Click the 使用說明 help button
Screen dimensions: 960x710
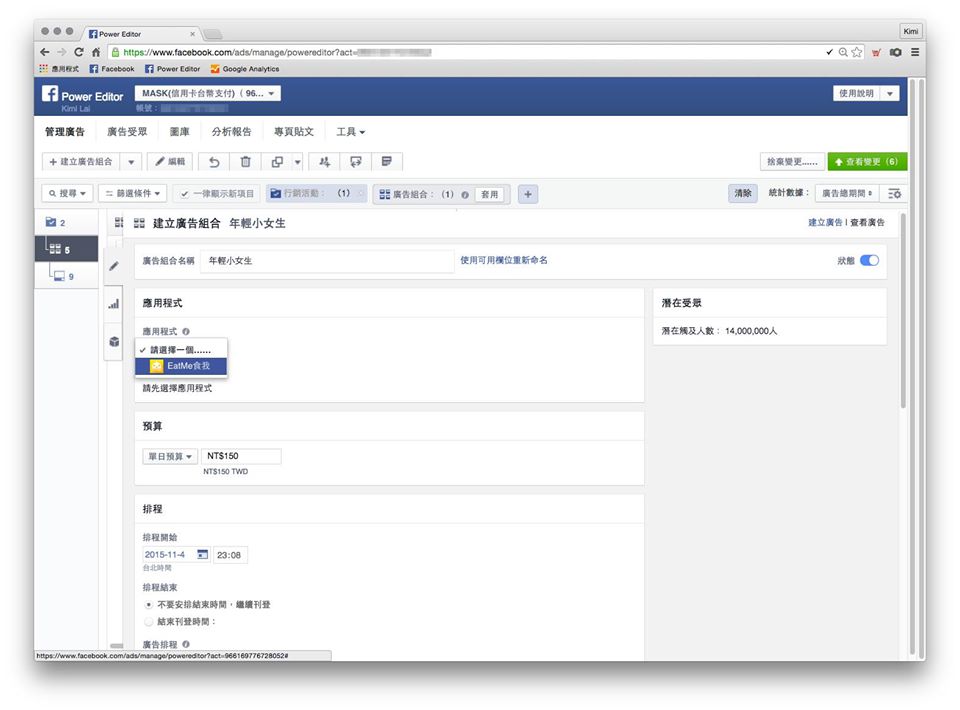857,94
